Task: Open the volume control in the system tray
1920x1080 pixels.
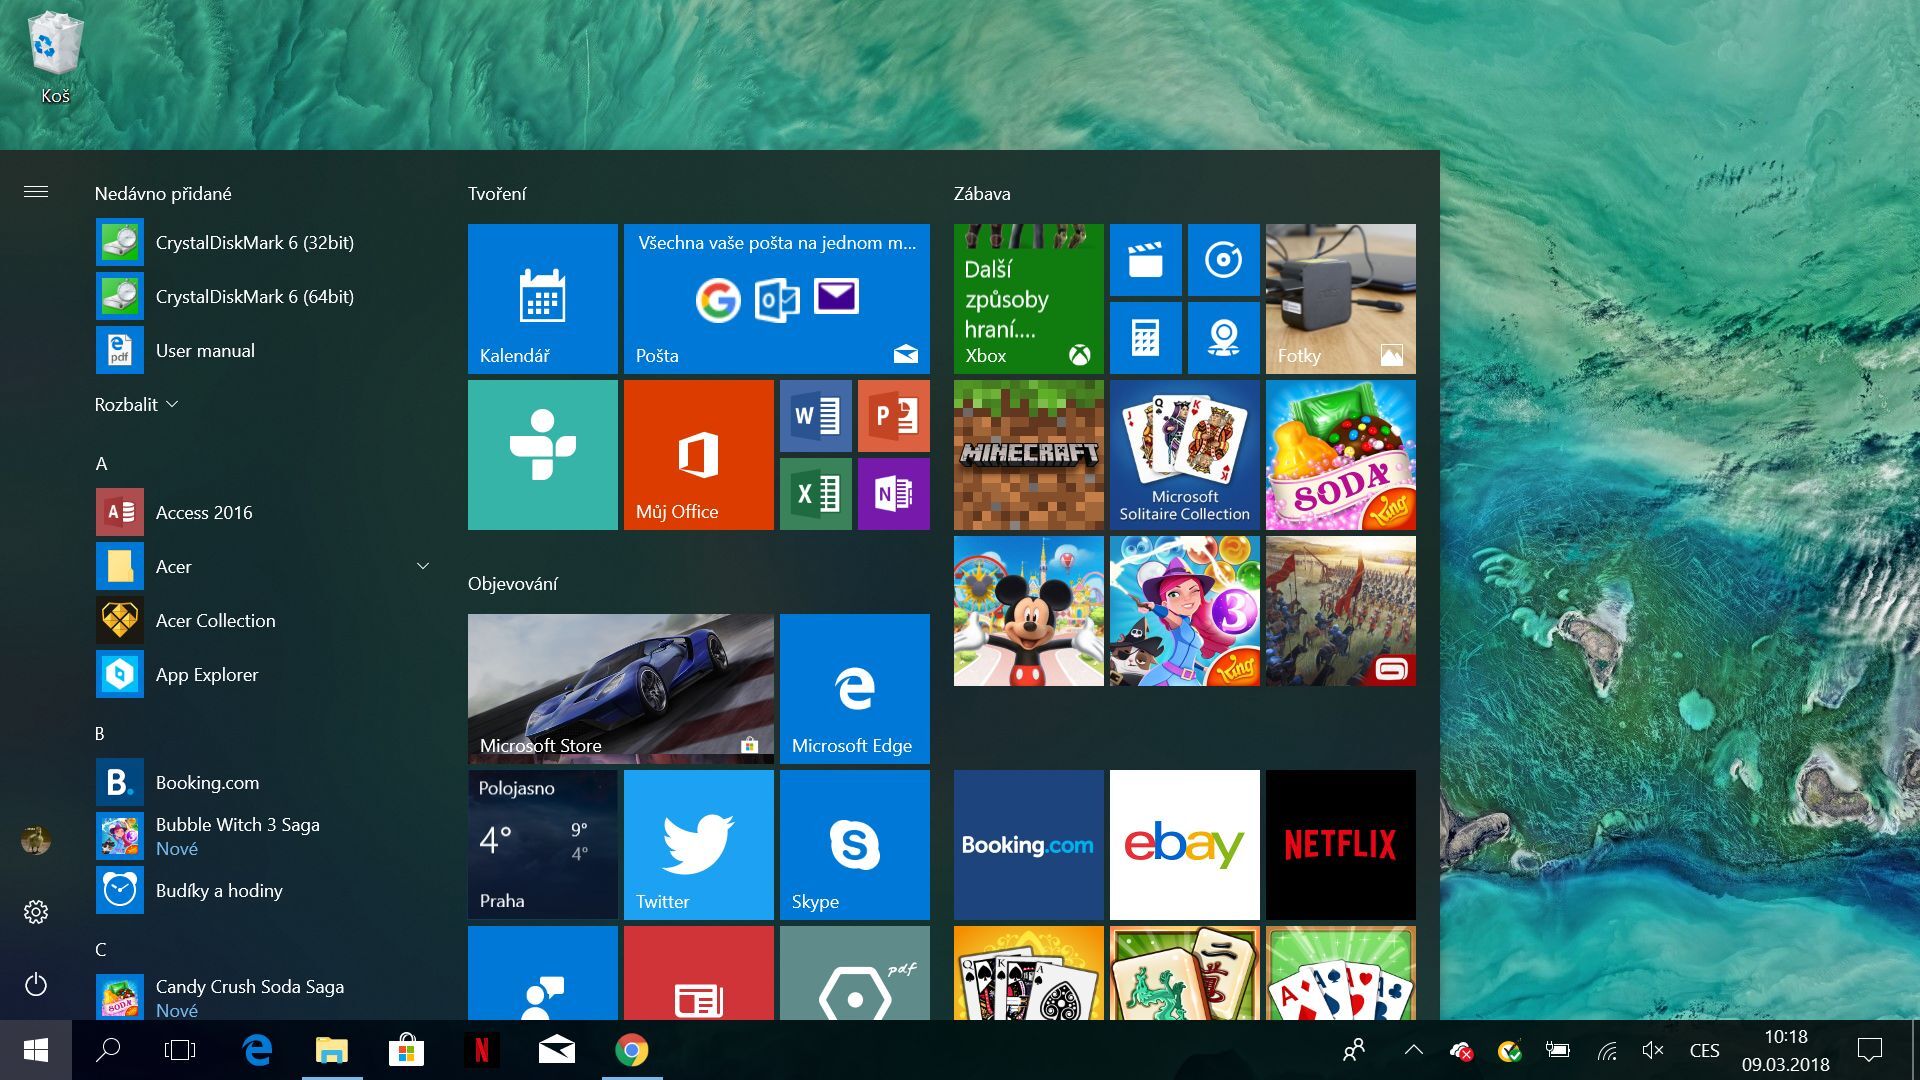Action: coord(1653,1051)
